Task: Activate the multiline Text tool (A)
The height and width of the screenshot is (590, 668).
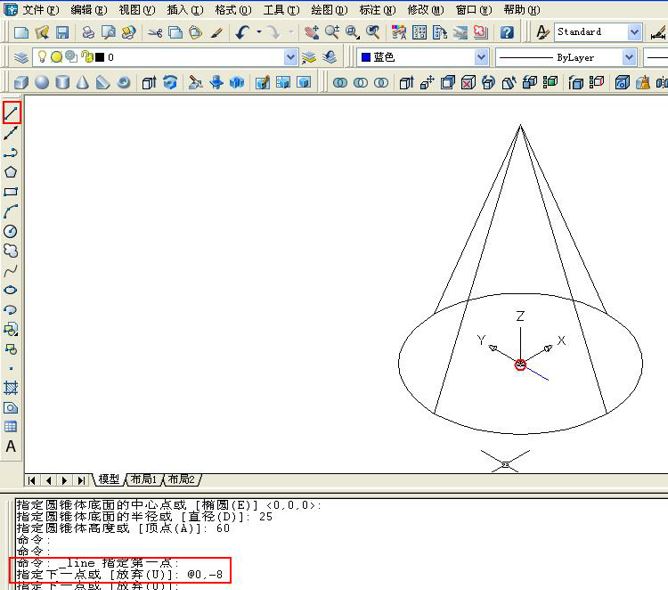Action: coord(11,446)
